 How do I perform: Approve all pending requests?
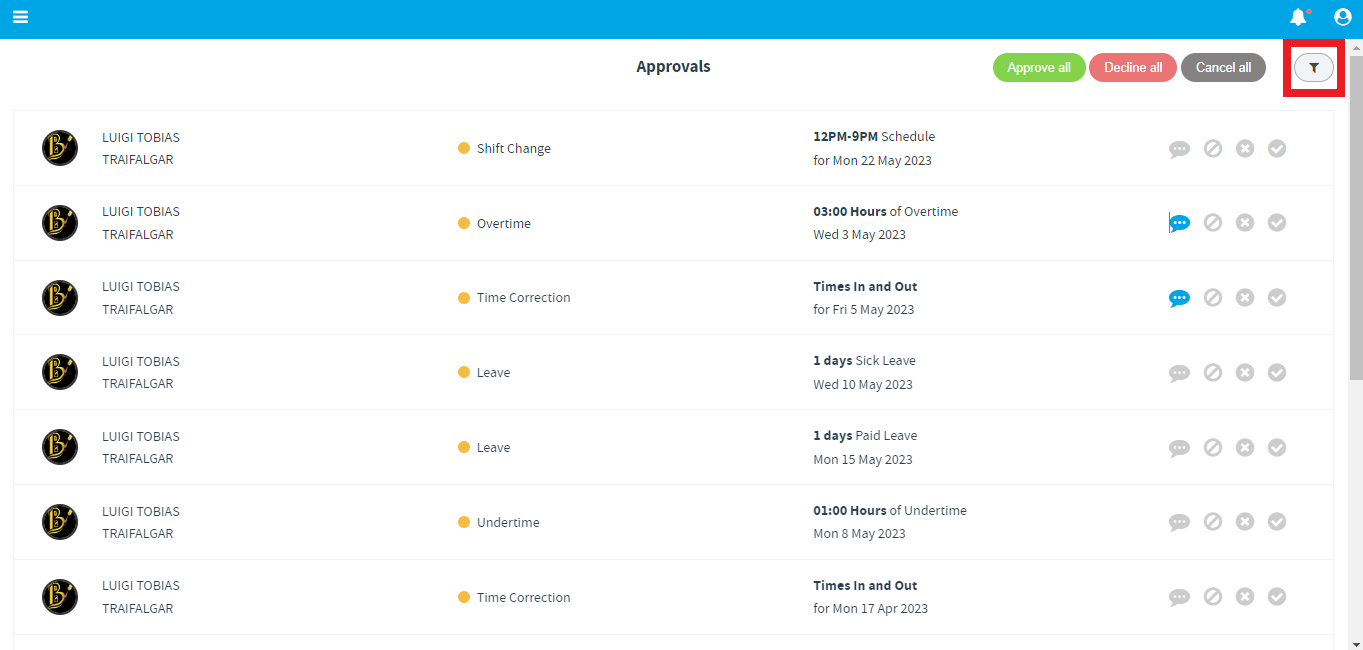[x=1039, y=68]
